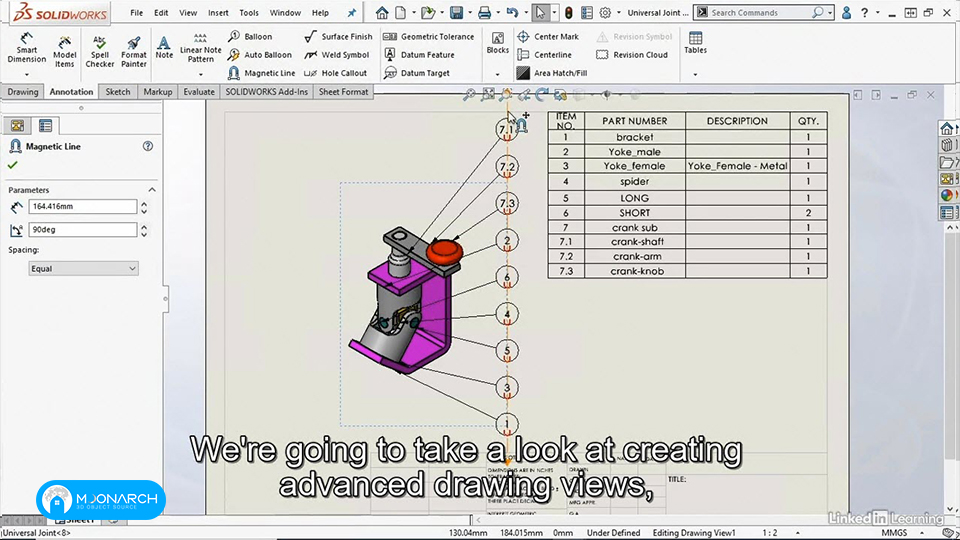The height and width of the screenshot is (540, 960).
Task: Expand the Tables dropdown arrow
Action: [695, 74]
